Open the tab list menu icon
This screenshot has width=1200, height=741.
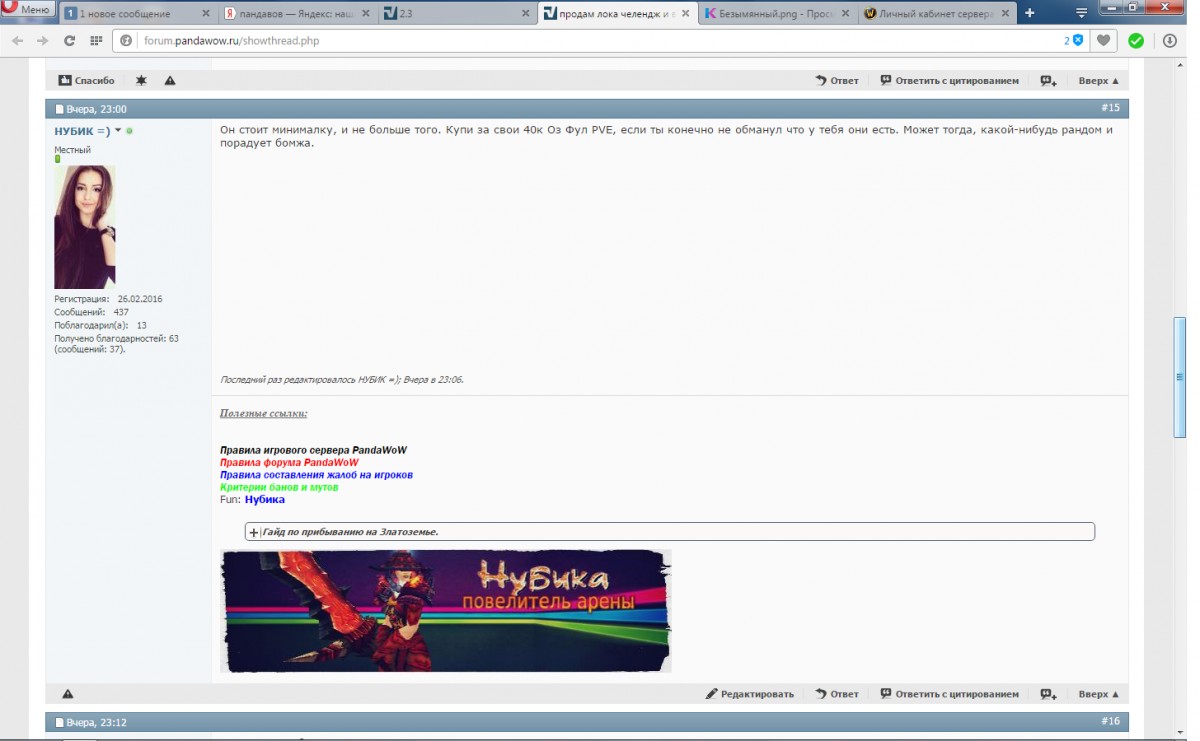pos(1081,14)
